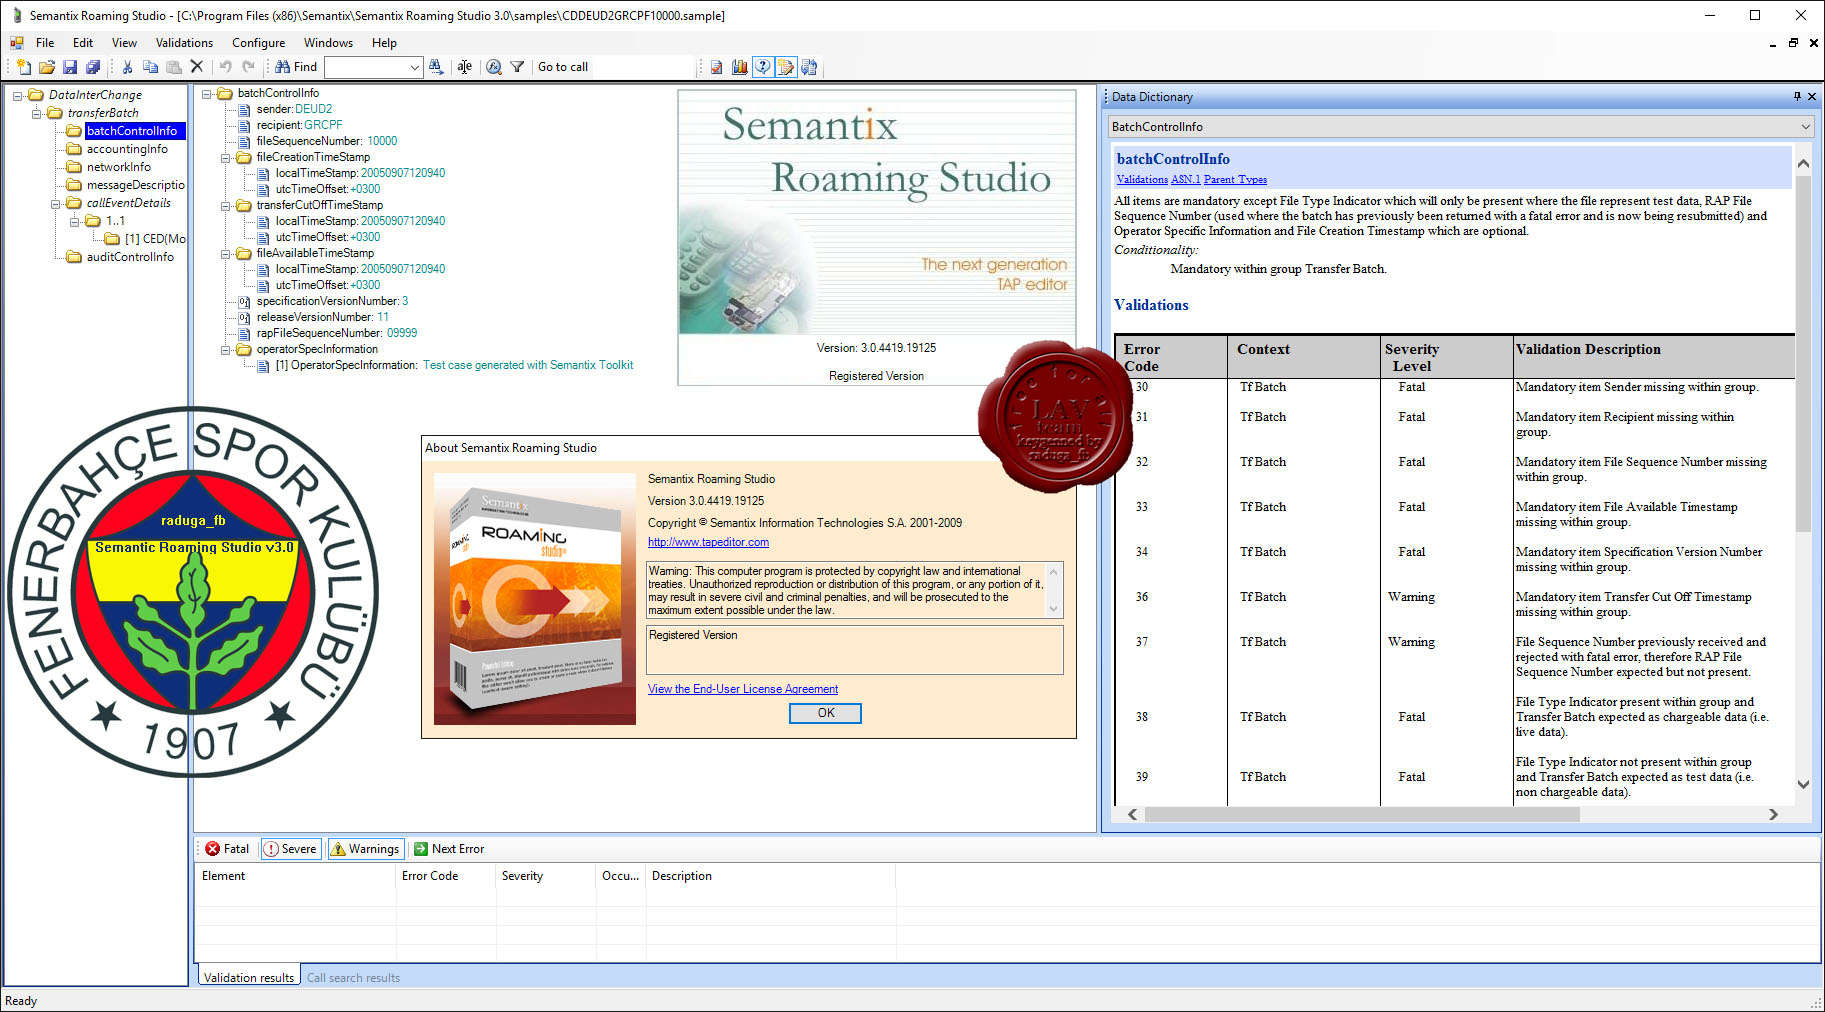
Task: Open the BatchControlInfo combo box
Action: [x=1461, y=127]
